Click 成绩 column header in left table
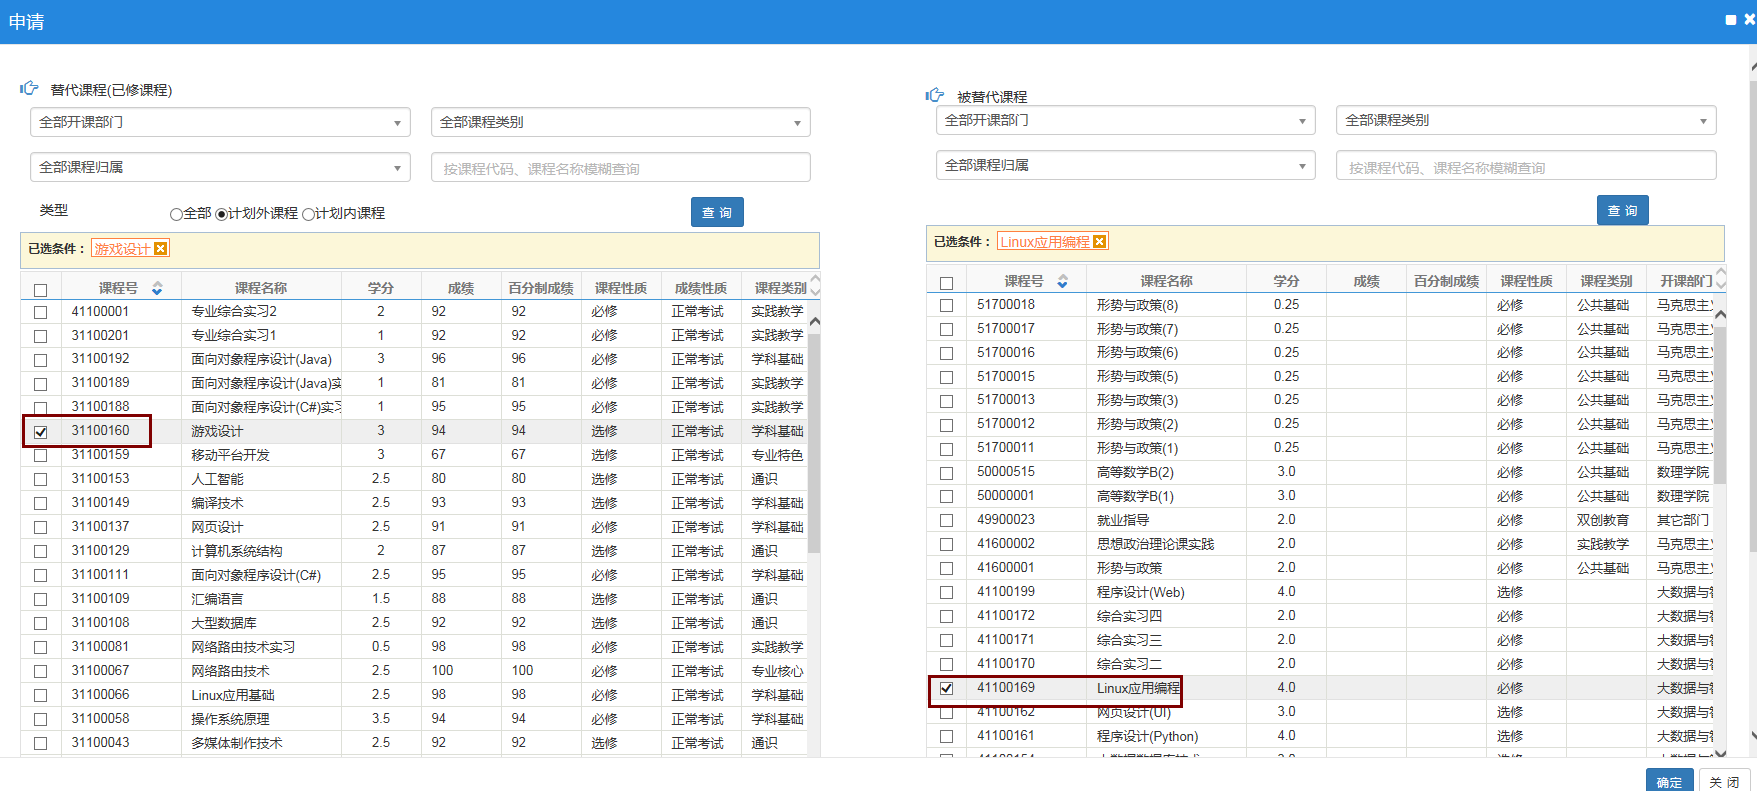 pyautogui.click(x=461, y=288)
